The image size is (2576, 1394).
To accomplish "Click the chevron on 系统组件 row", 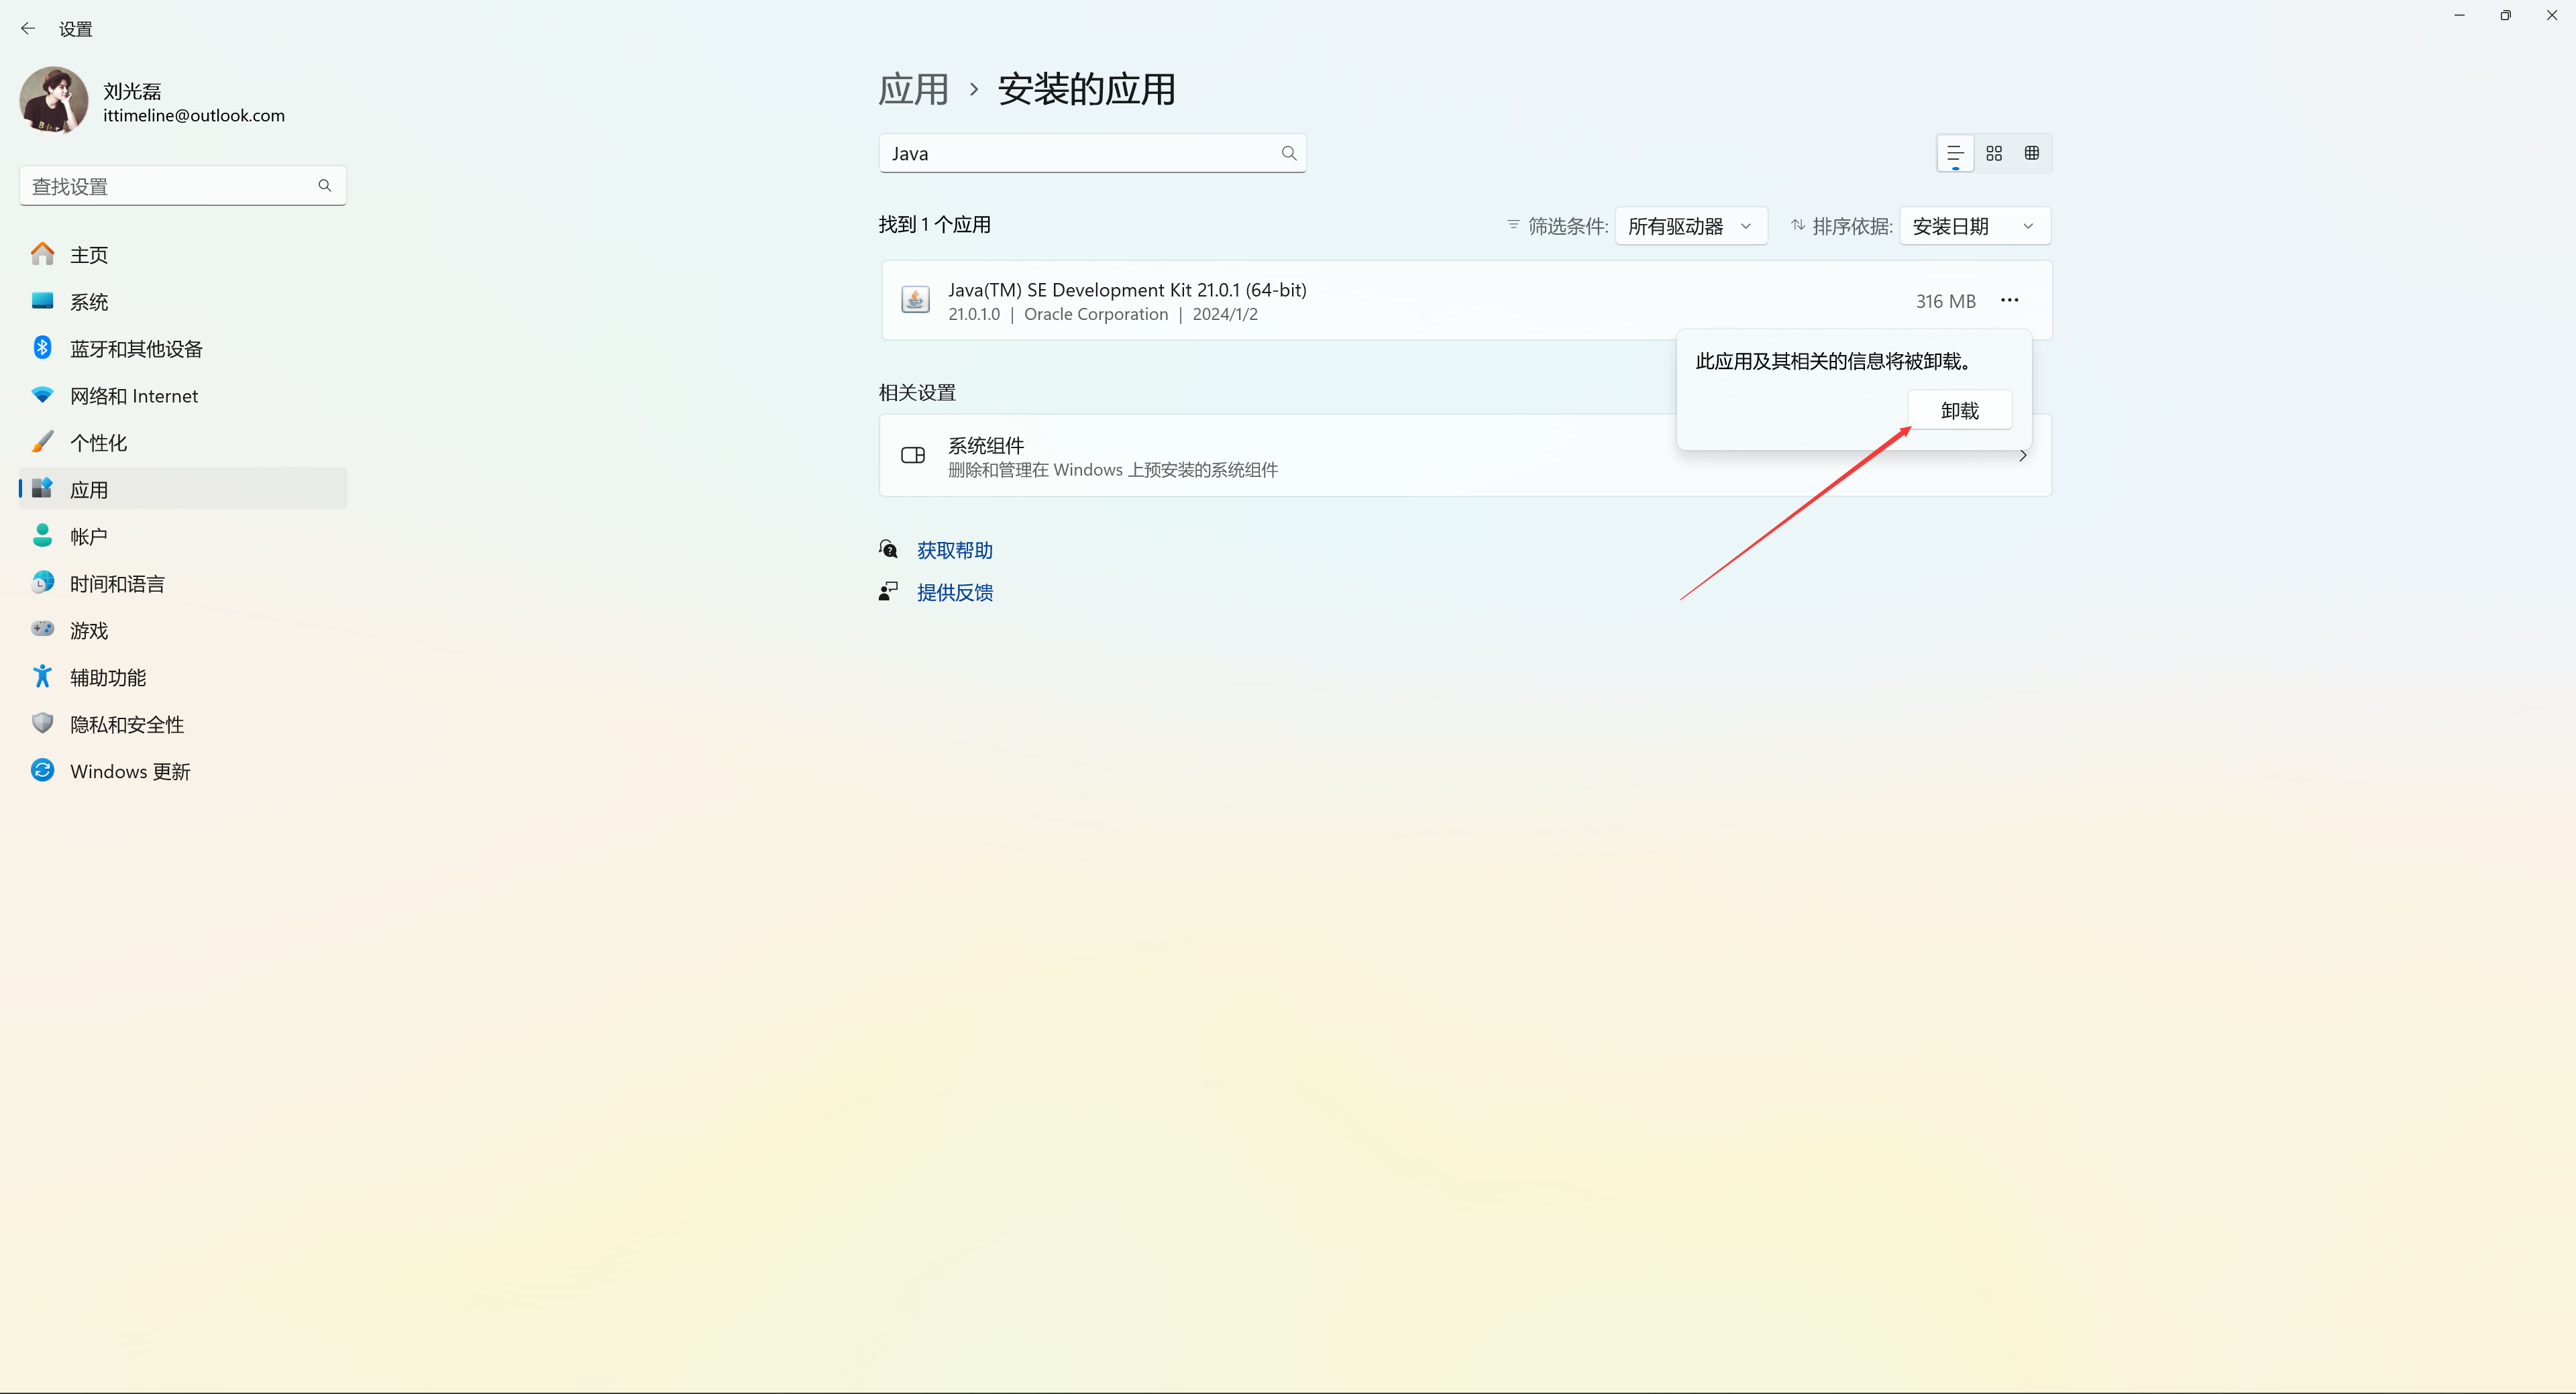I will (2023, 456).
